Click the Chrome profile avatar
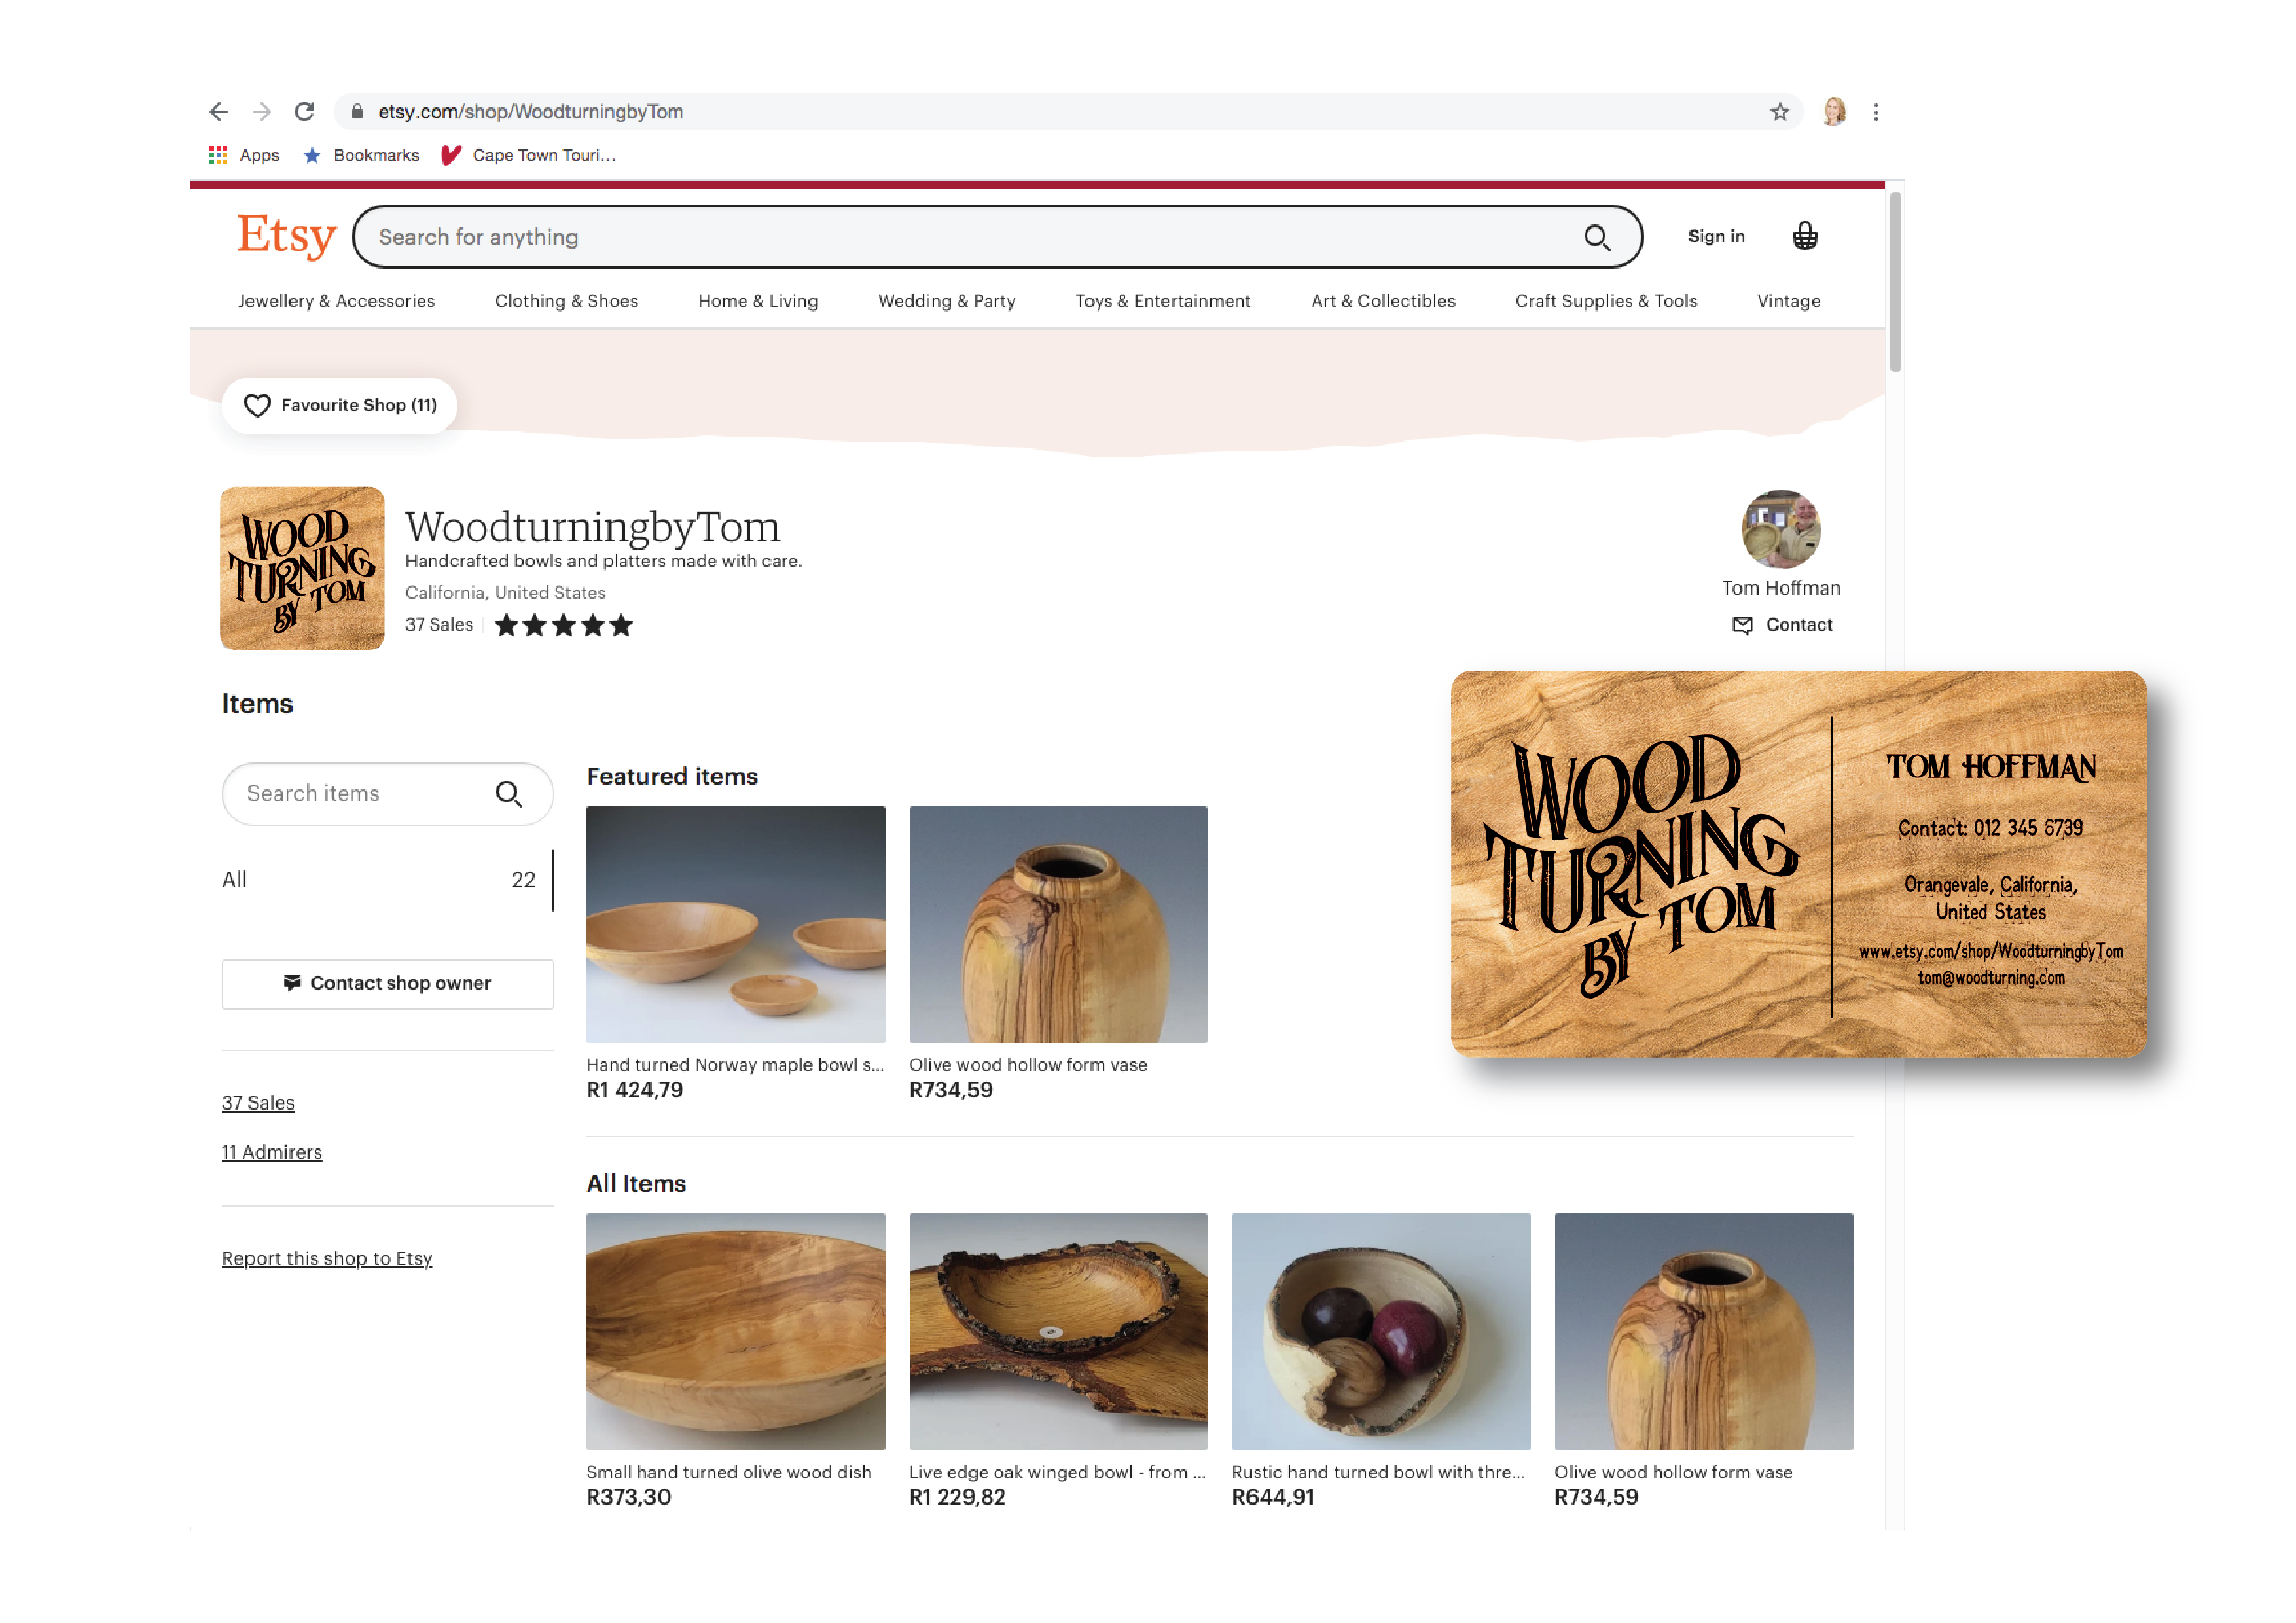This screenshot has height=1623, width=2296. tap(1834, 112)
